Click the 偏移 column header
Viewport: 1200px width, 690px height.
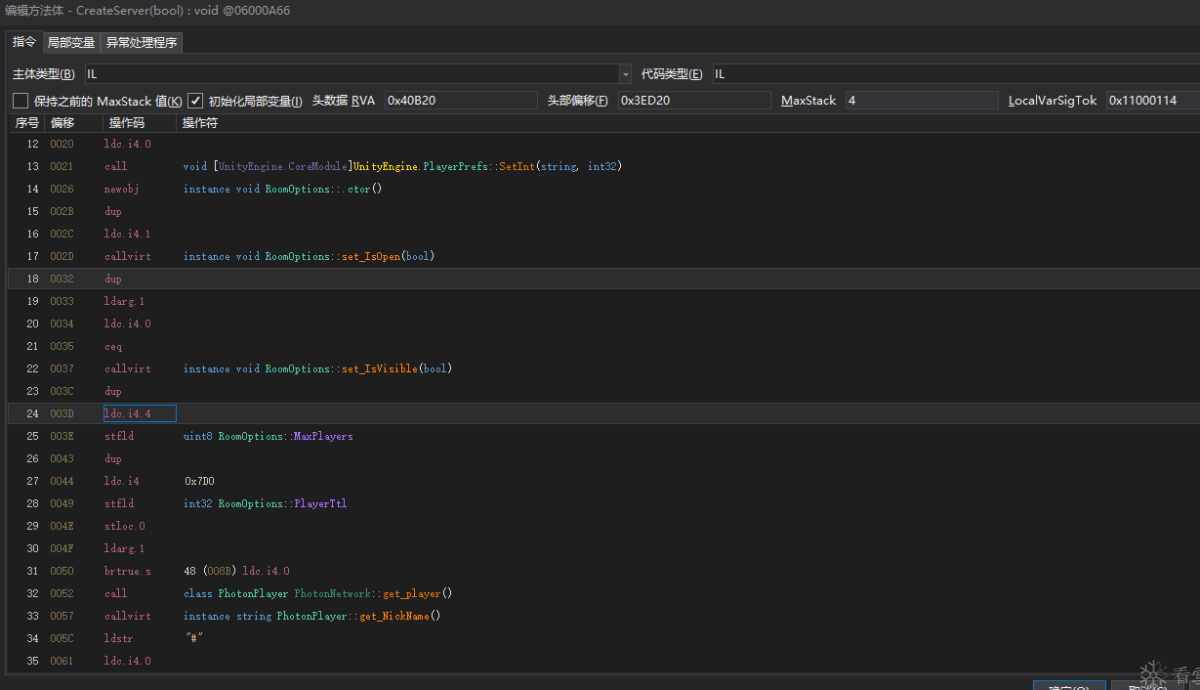[63, 123]
